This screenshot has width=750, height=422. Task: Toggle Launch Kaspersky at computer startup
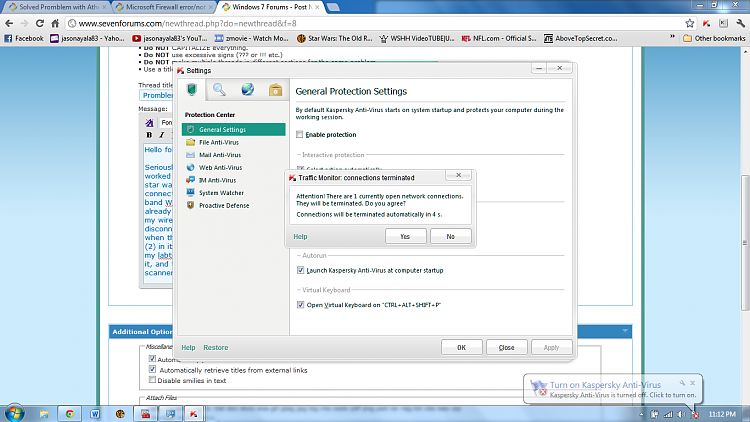click(x=300, y=270)
